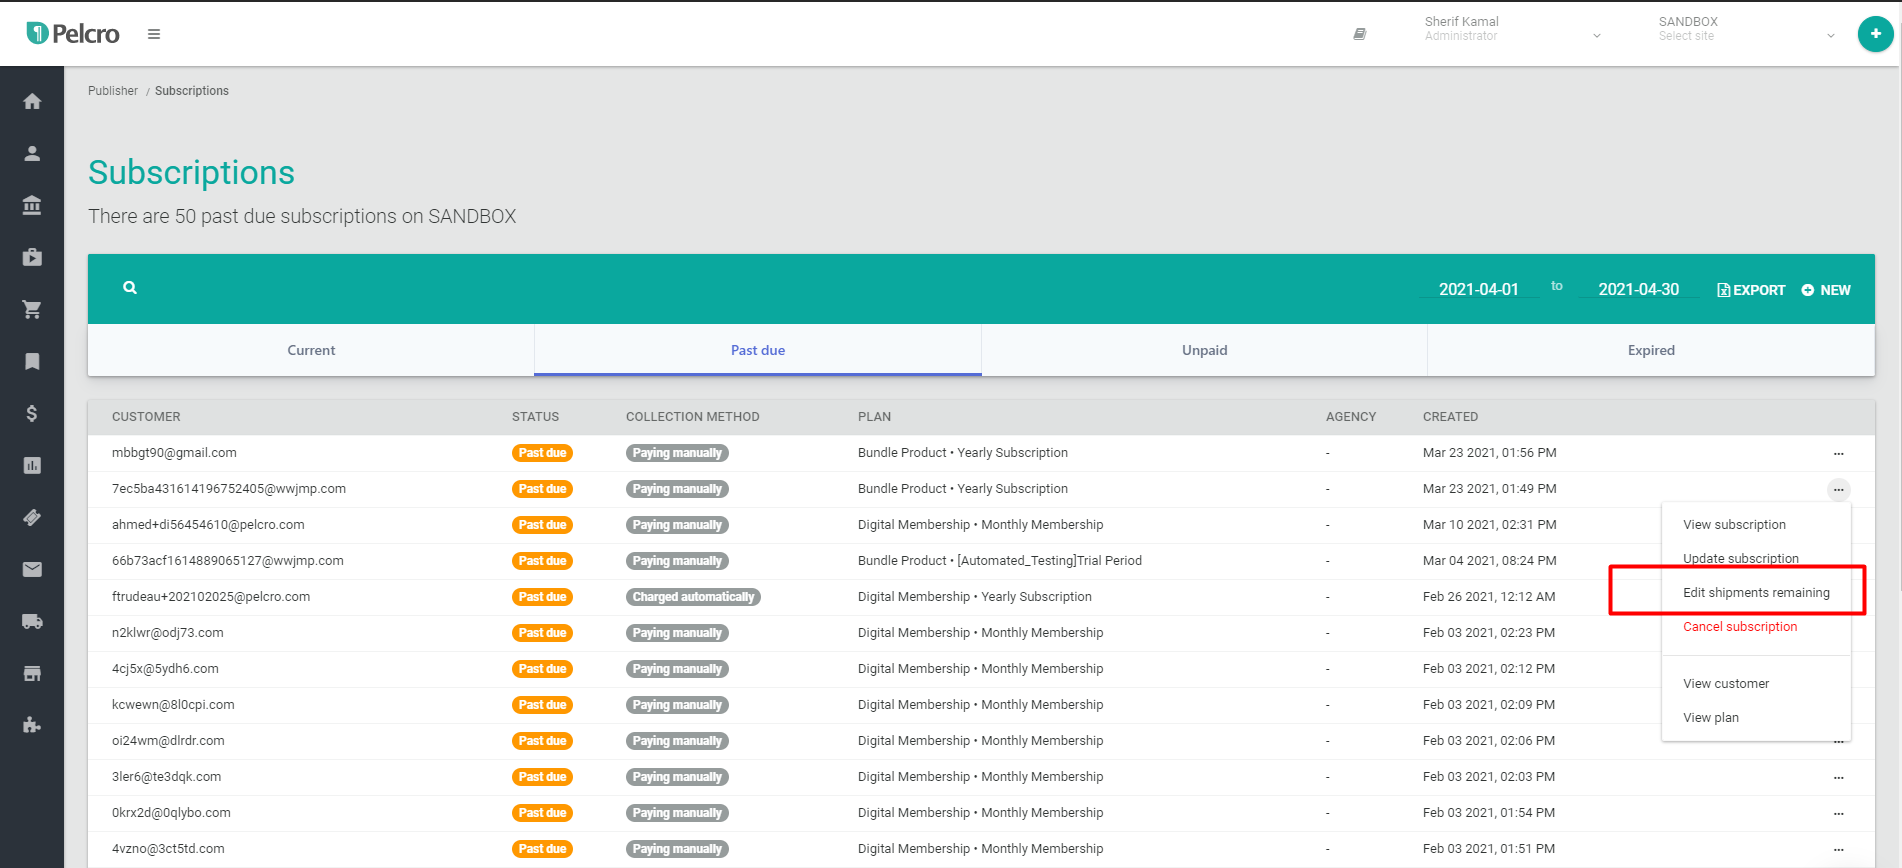Edit the end date 2021-04-30 field
1902x868 pixels.
(1638, 289)
